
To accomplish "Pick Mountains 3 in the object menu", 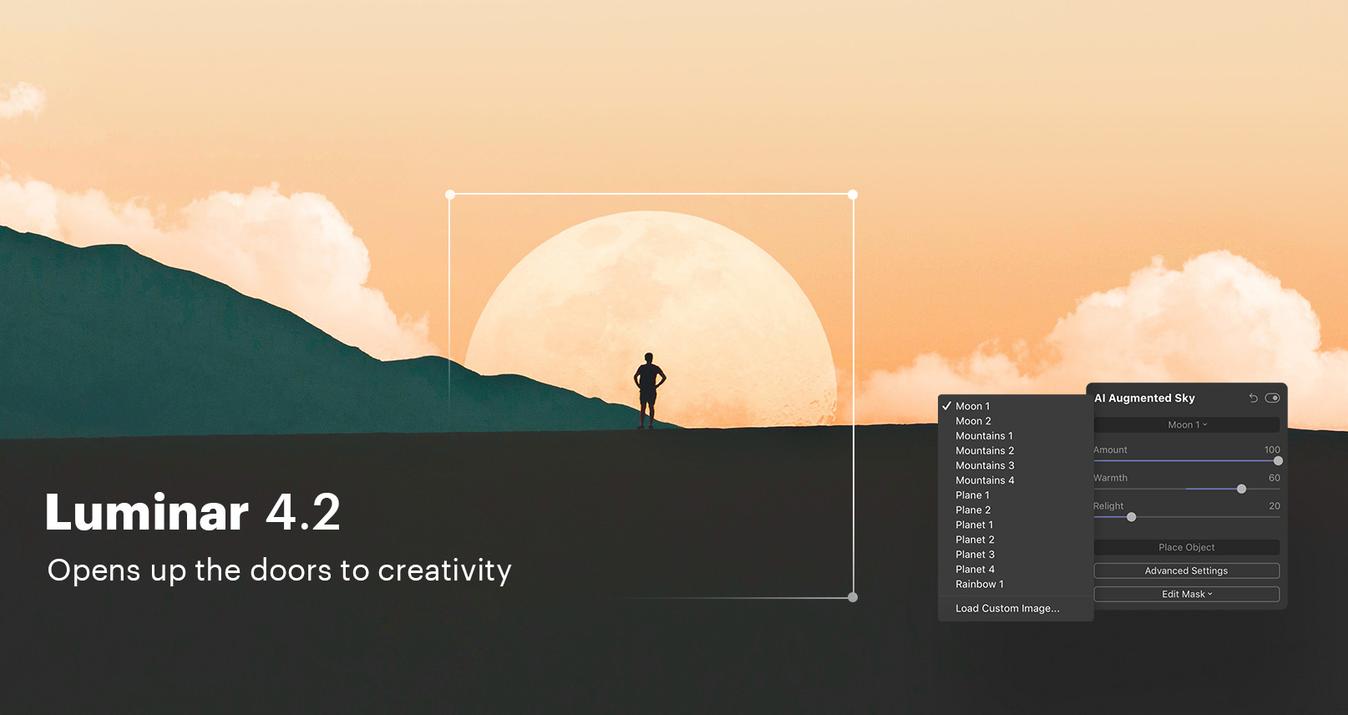I will point(984,465).
